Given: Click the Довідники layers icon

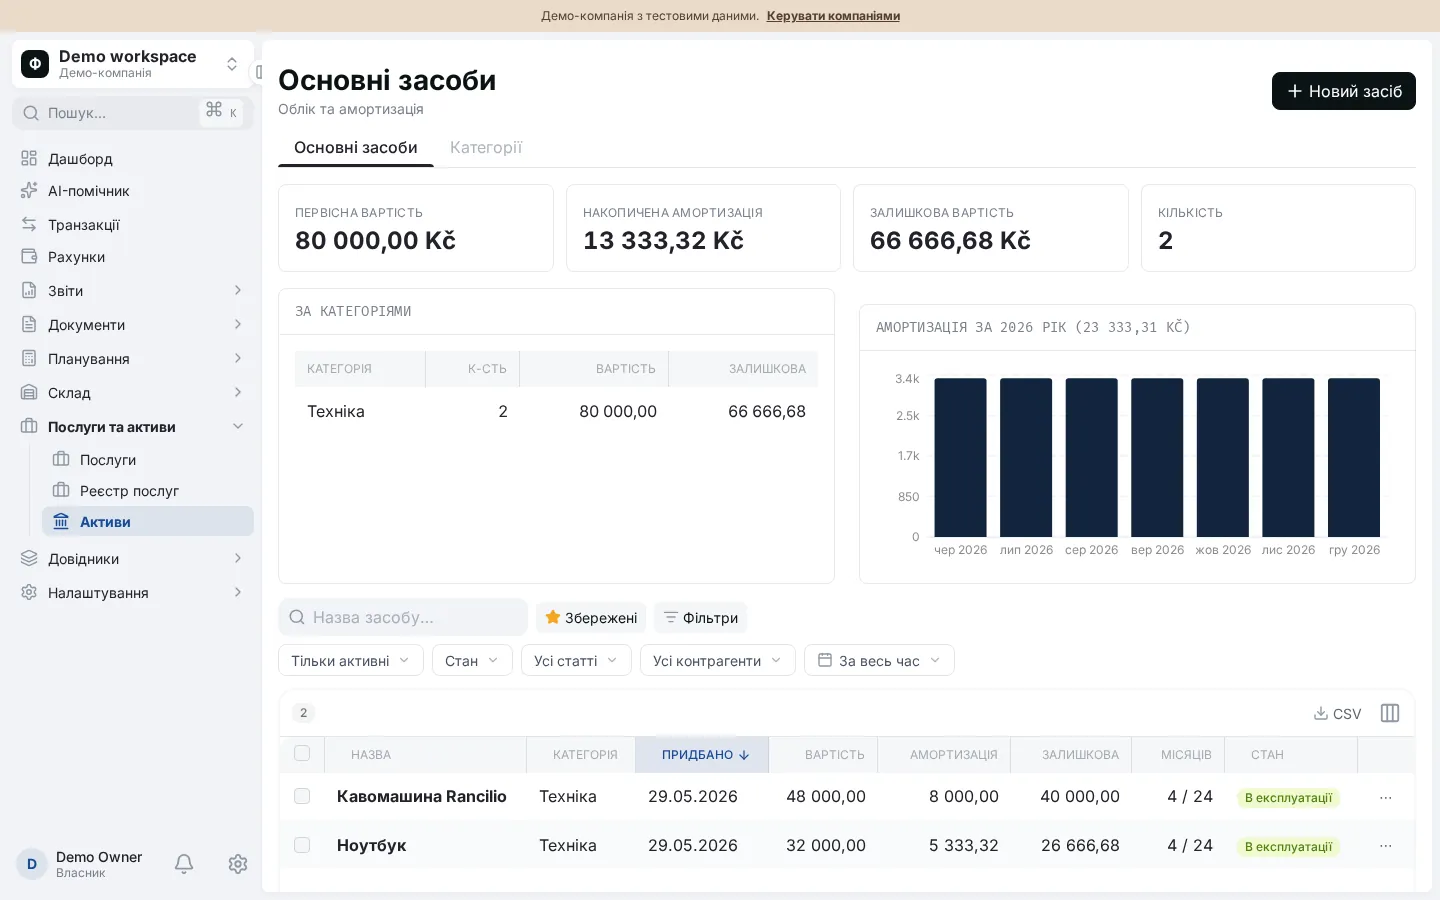Looking at the screenshot, I should (29, 559).
